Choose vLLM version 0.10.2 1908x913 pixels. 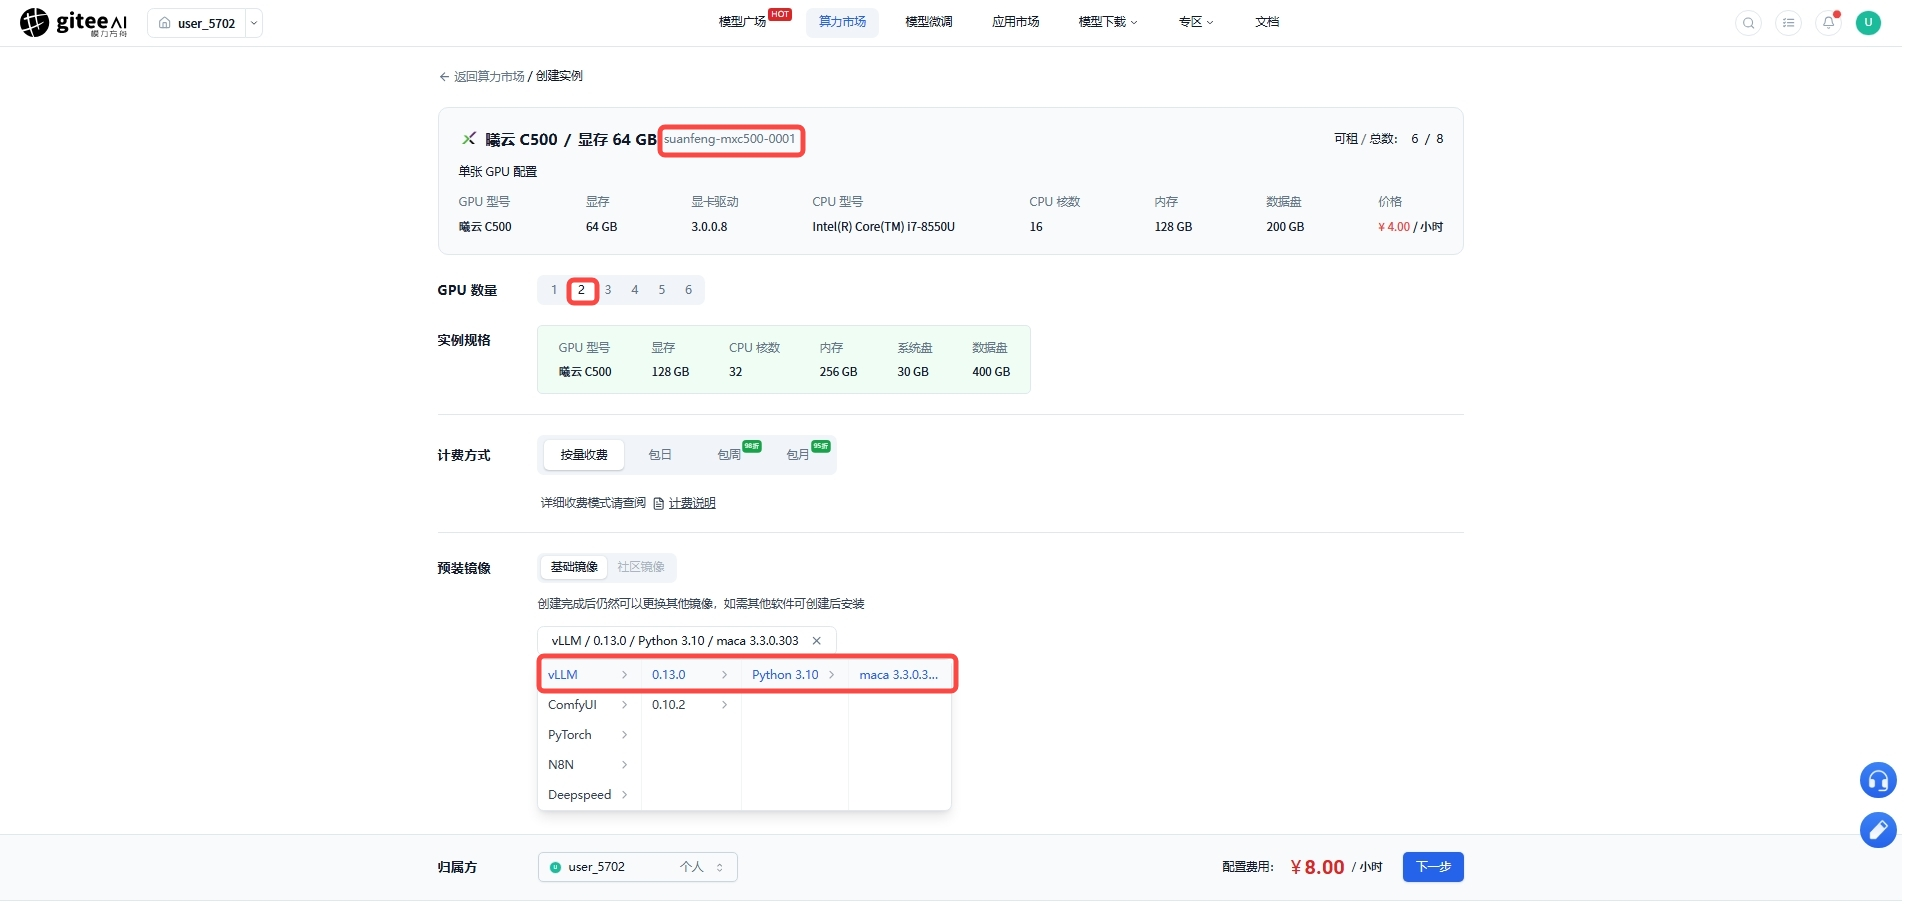690,705
